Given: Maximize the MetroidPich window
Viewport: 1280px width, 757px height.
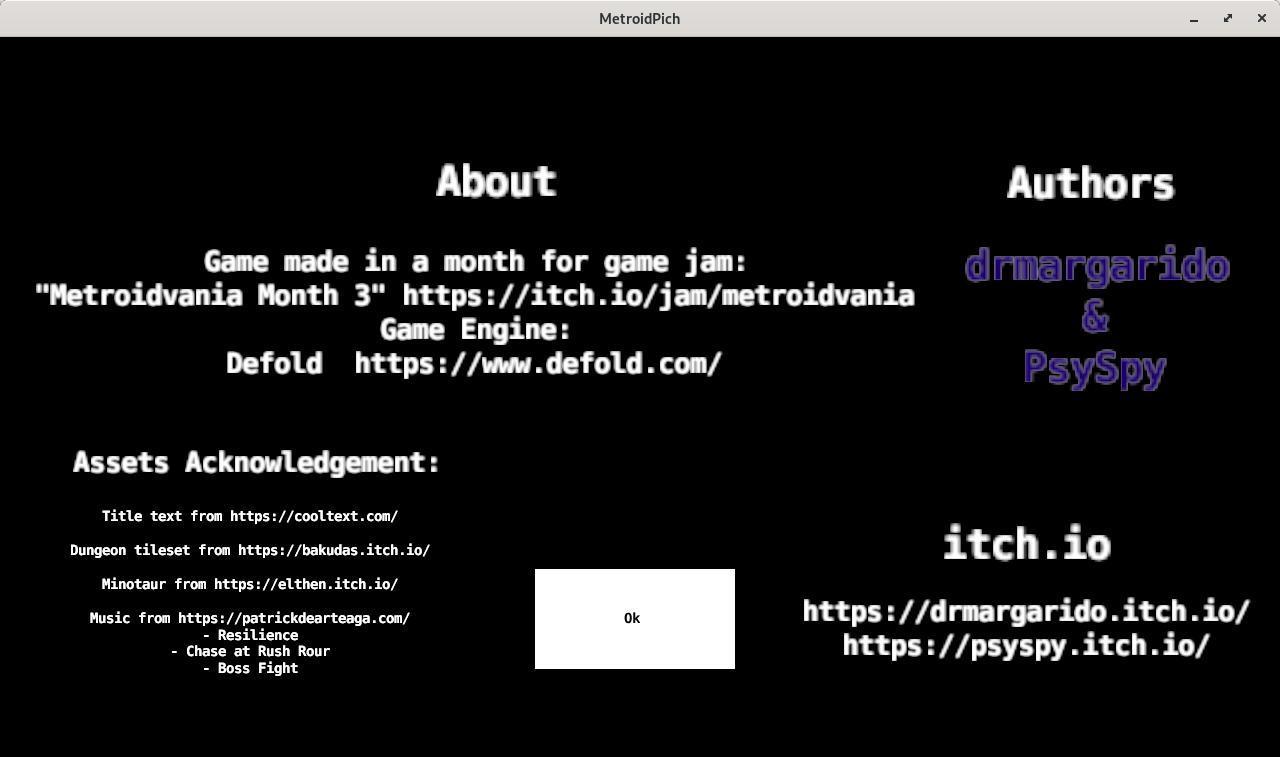Looking at the screenshot, I should click(1228, 19).
